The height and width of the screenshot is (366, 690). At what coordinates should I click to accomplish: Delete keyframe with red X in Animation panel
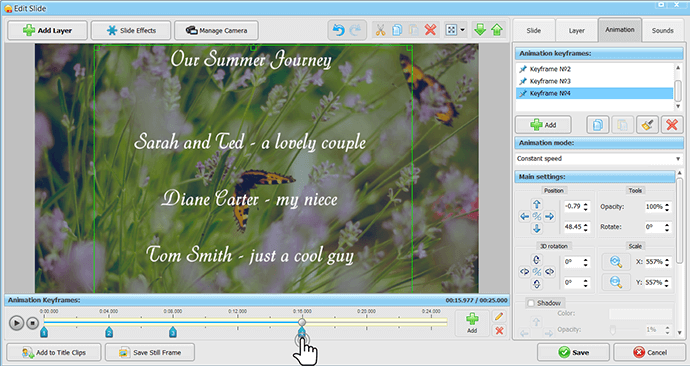(672, 125)
